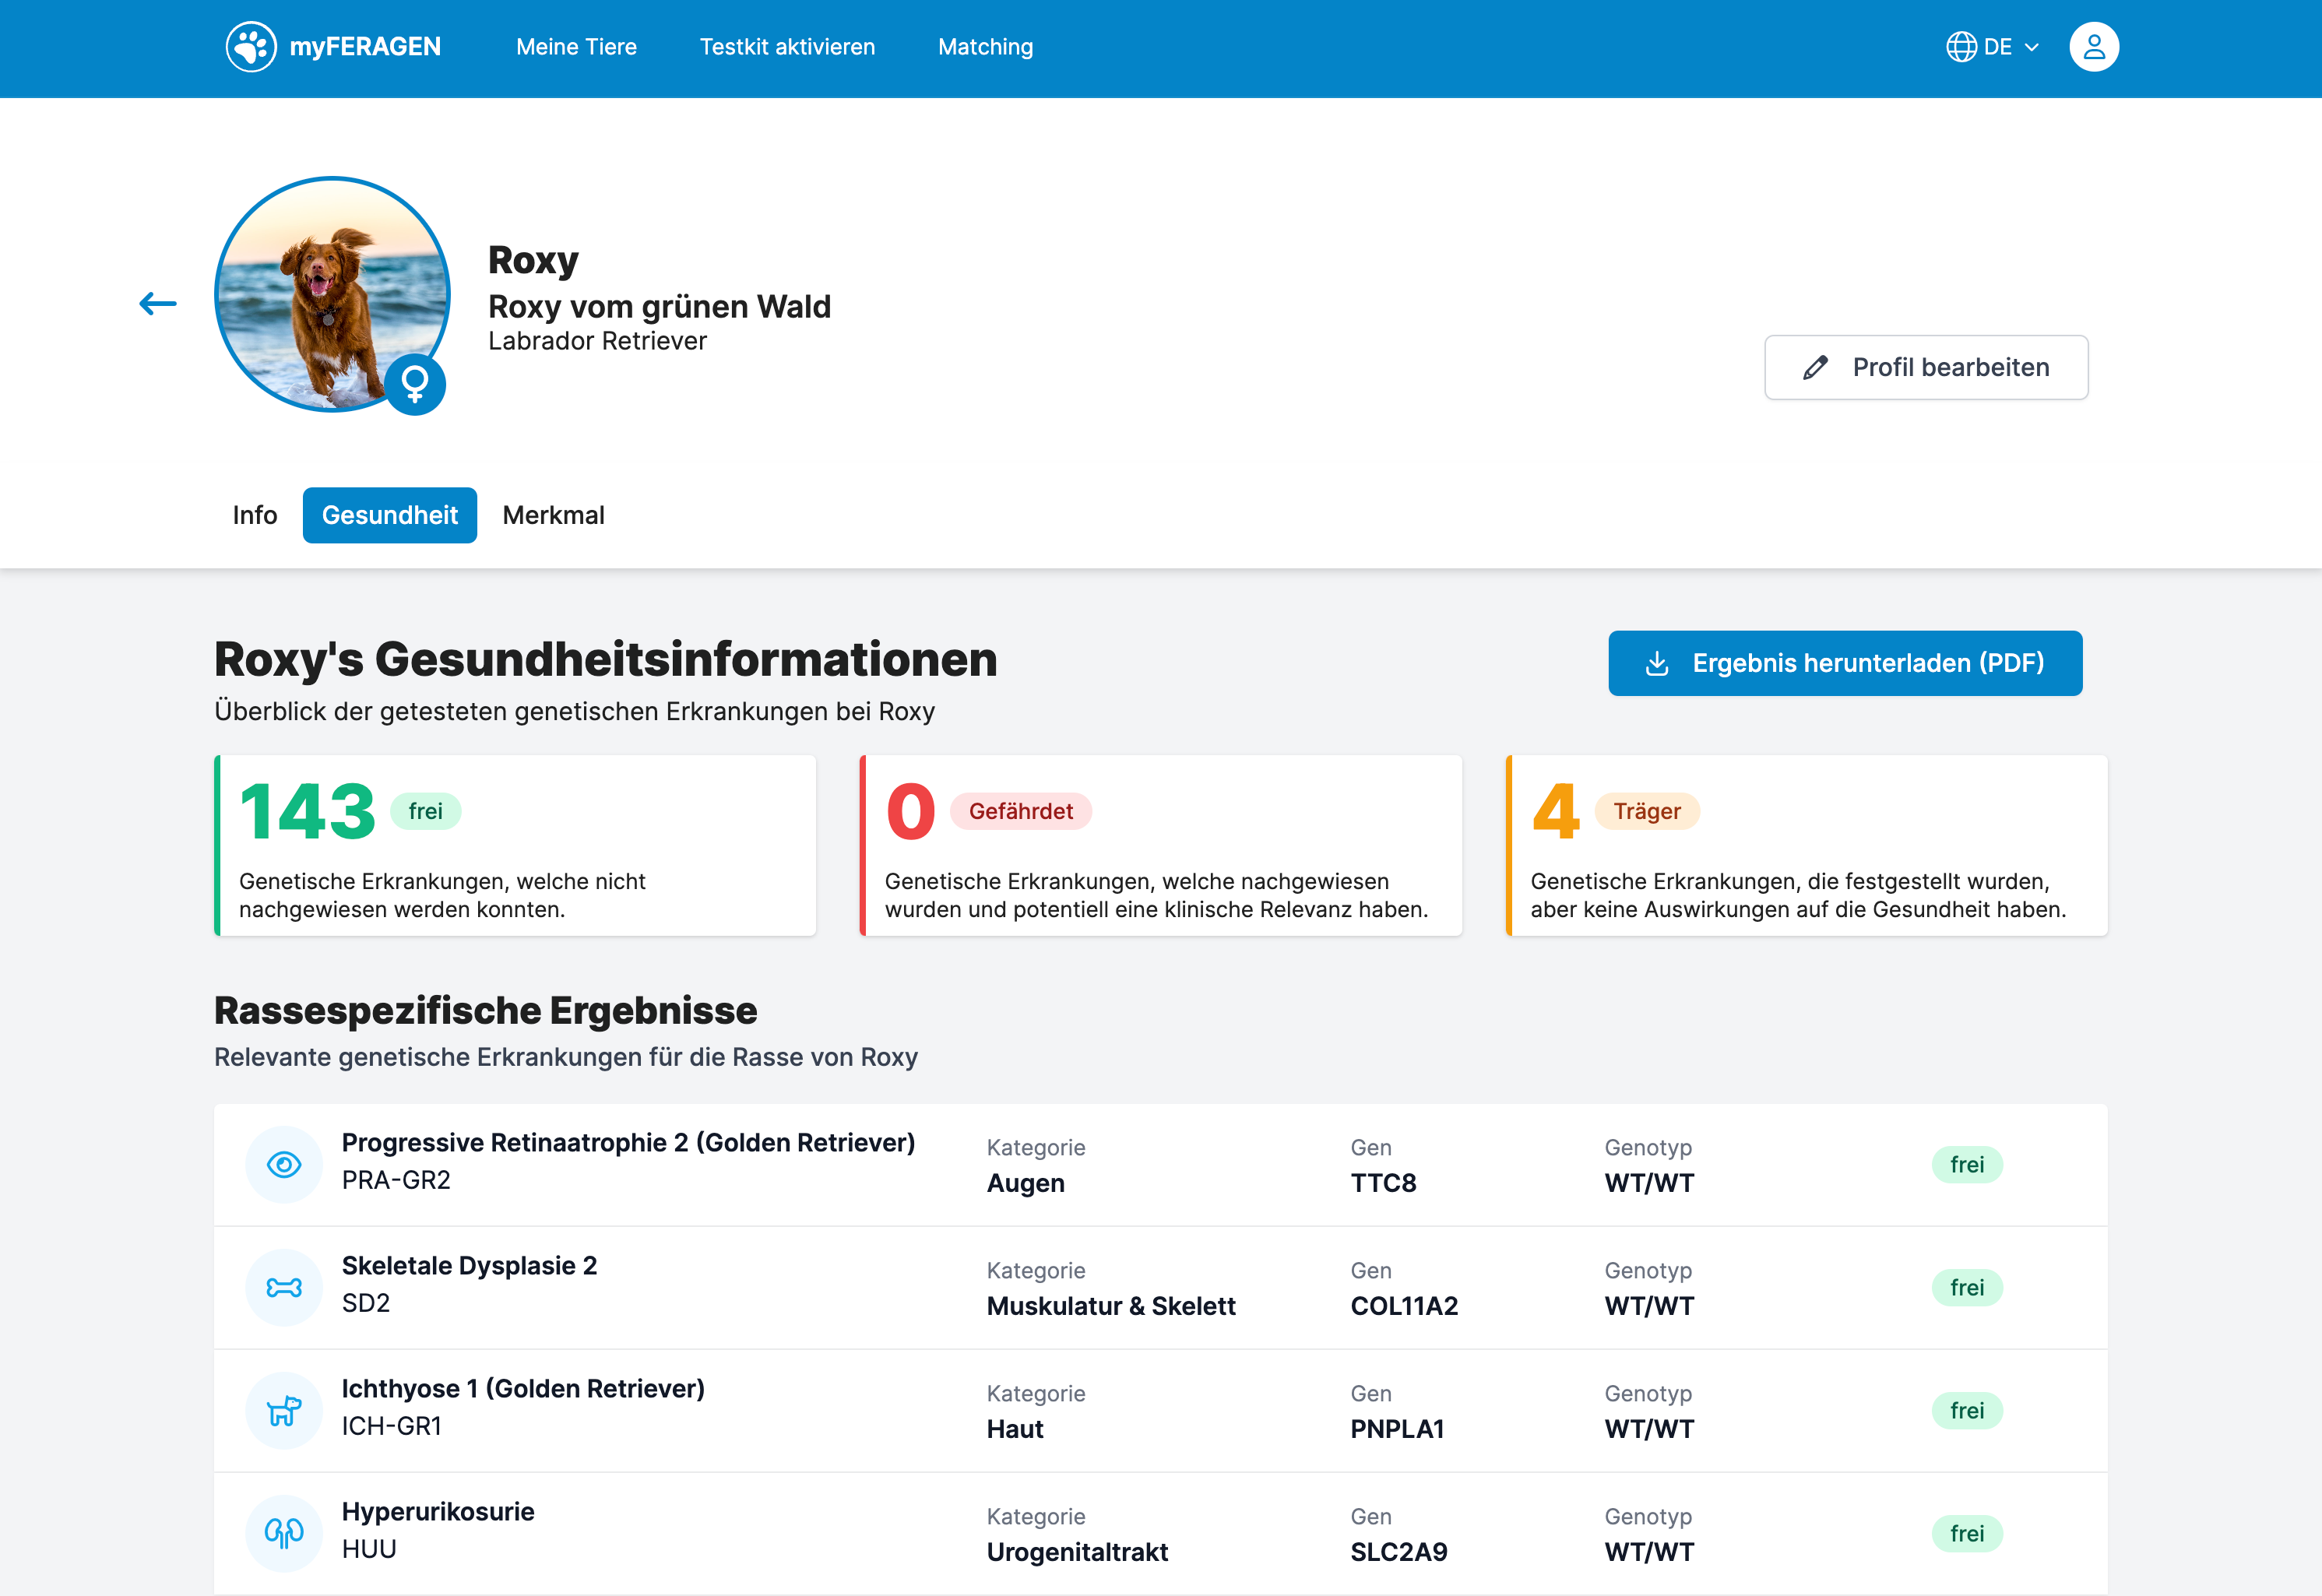Click the dog icon beside Ichthyose 1
Screen dimensions: 2322x1596
click(284, 1410)
